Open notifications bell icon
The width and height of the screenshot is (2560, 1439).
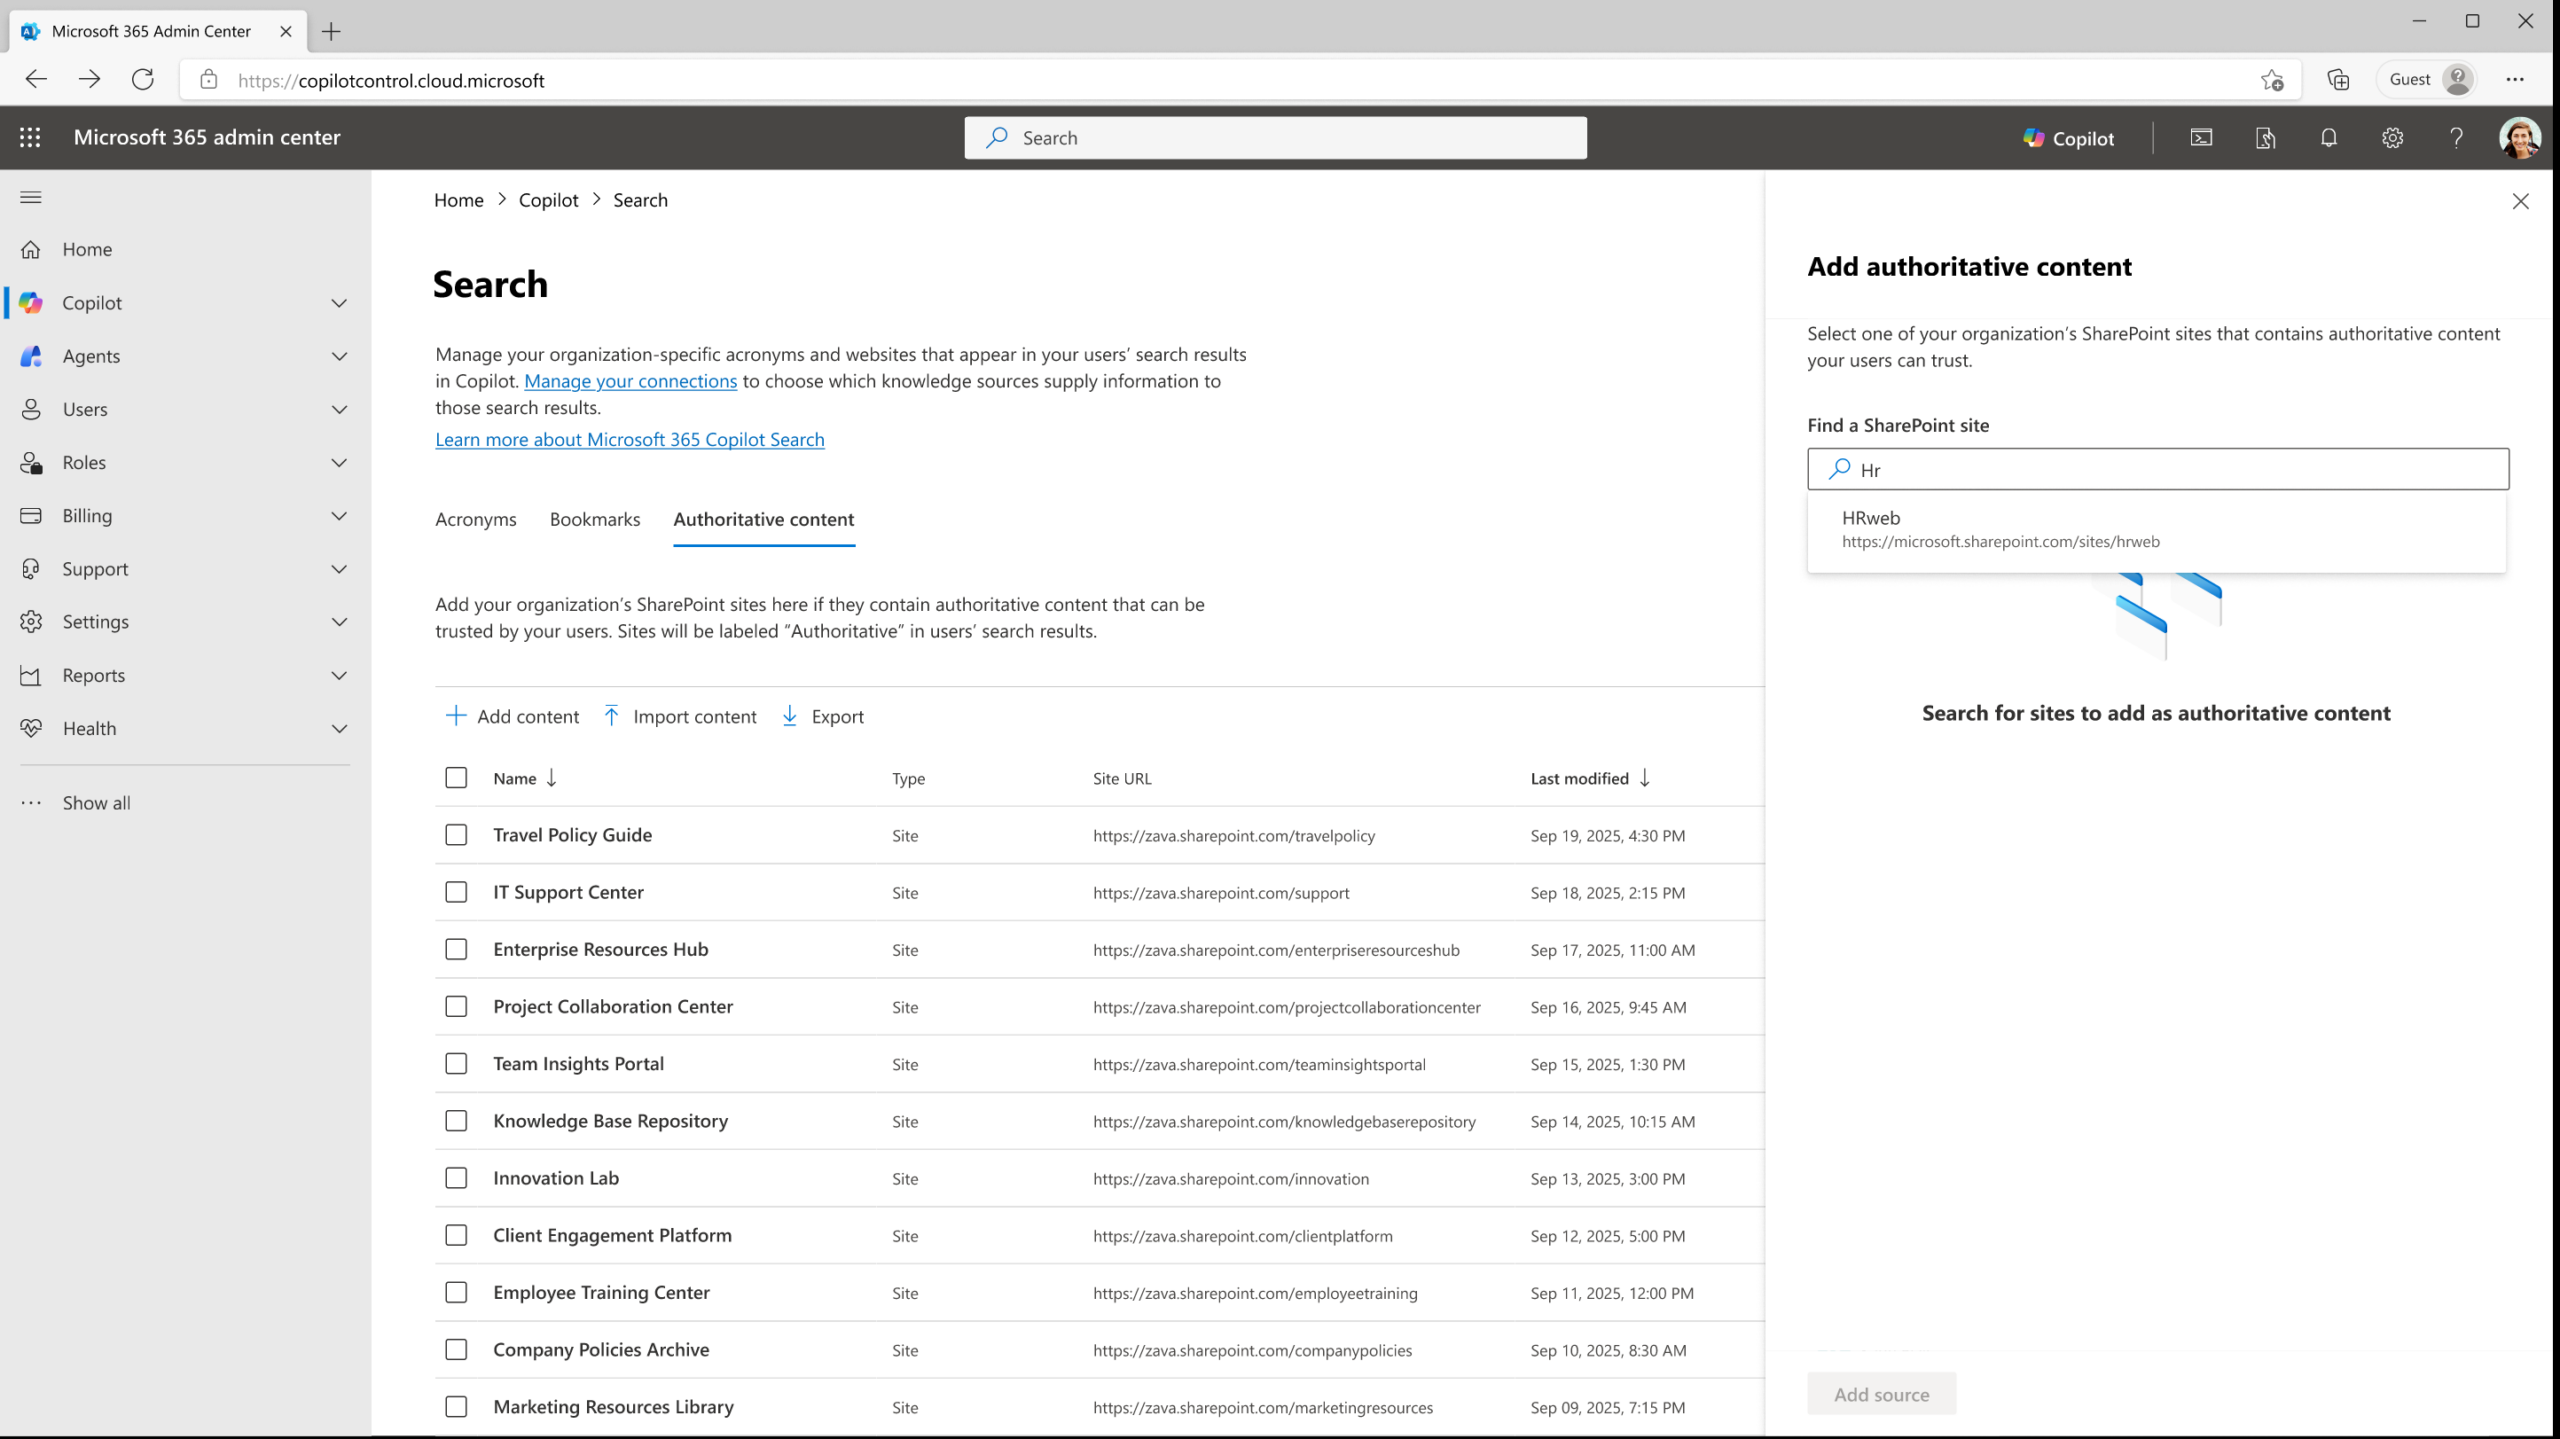(x=2329, y=138)
